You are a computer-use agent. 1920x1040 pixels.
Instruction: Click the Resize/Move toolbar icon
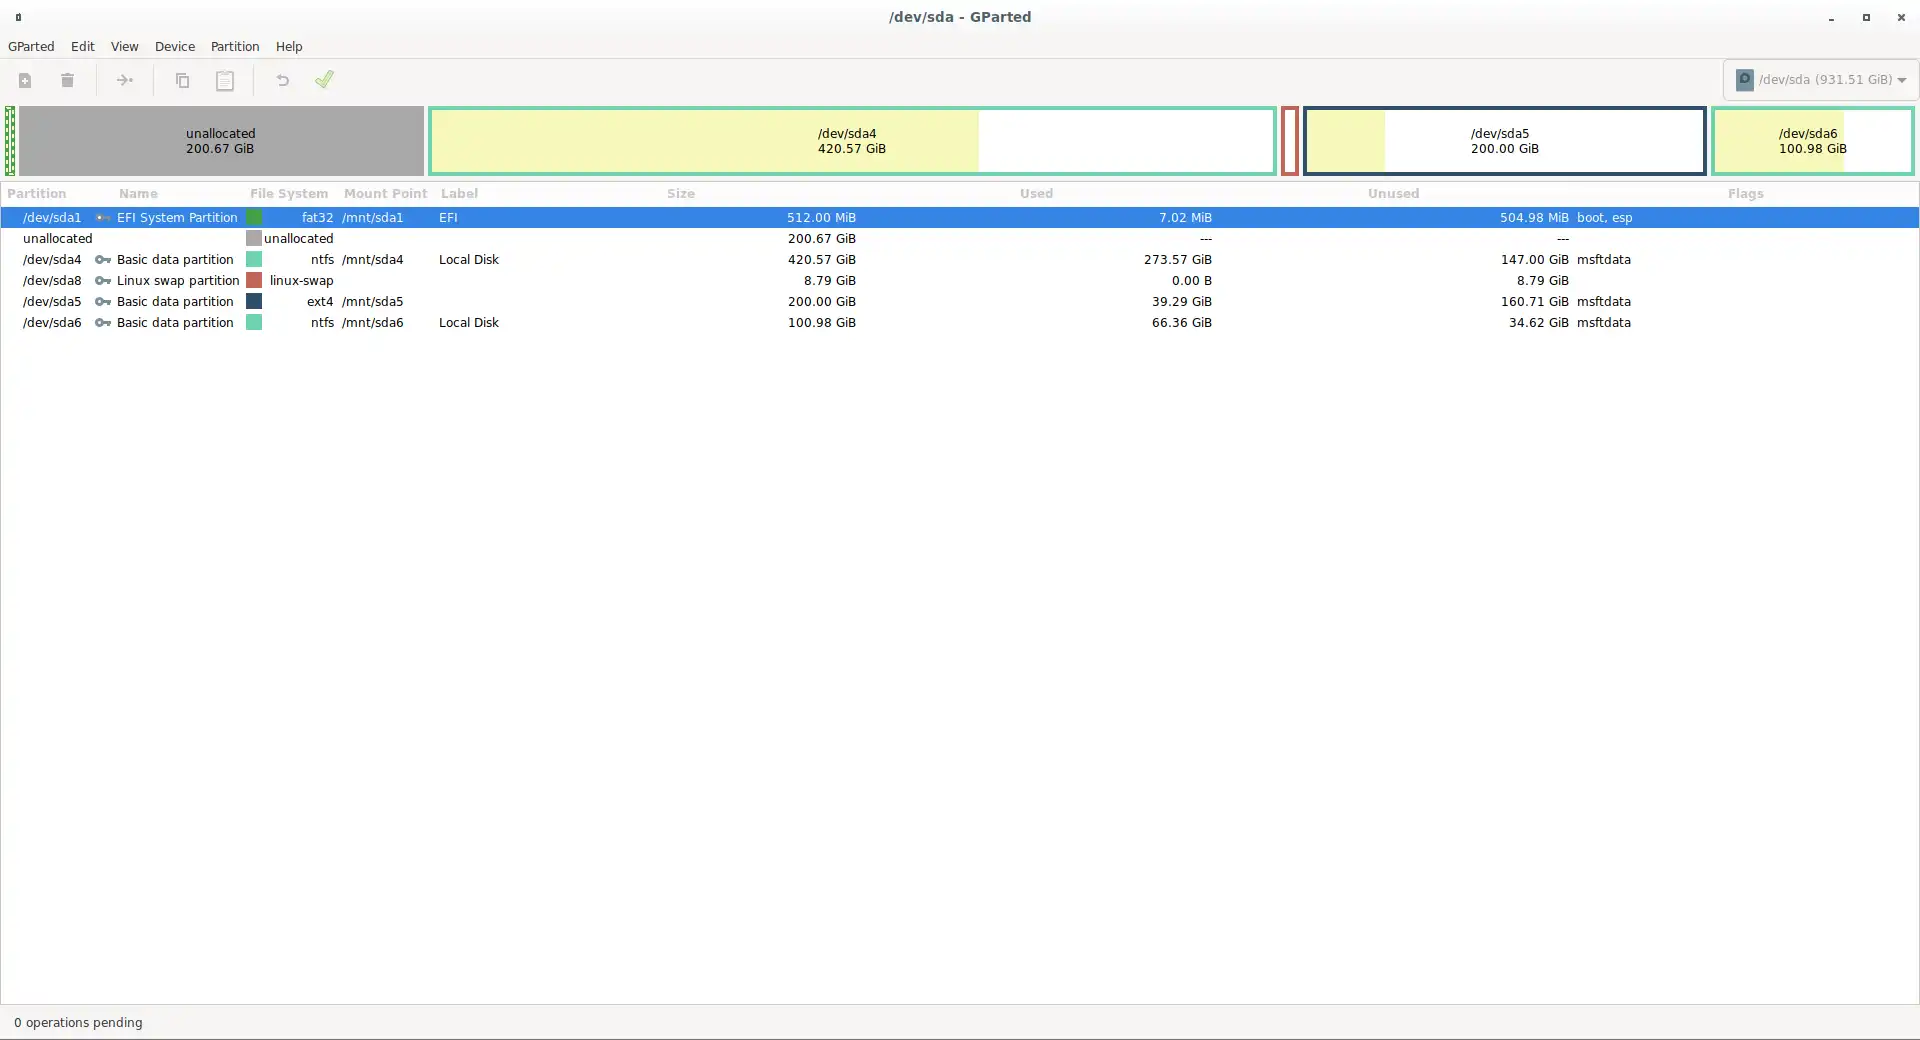tap(125, 80)
